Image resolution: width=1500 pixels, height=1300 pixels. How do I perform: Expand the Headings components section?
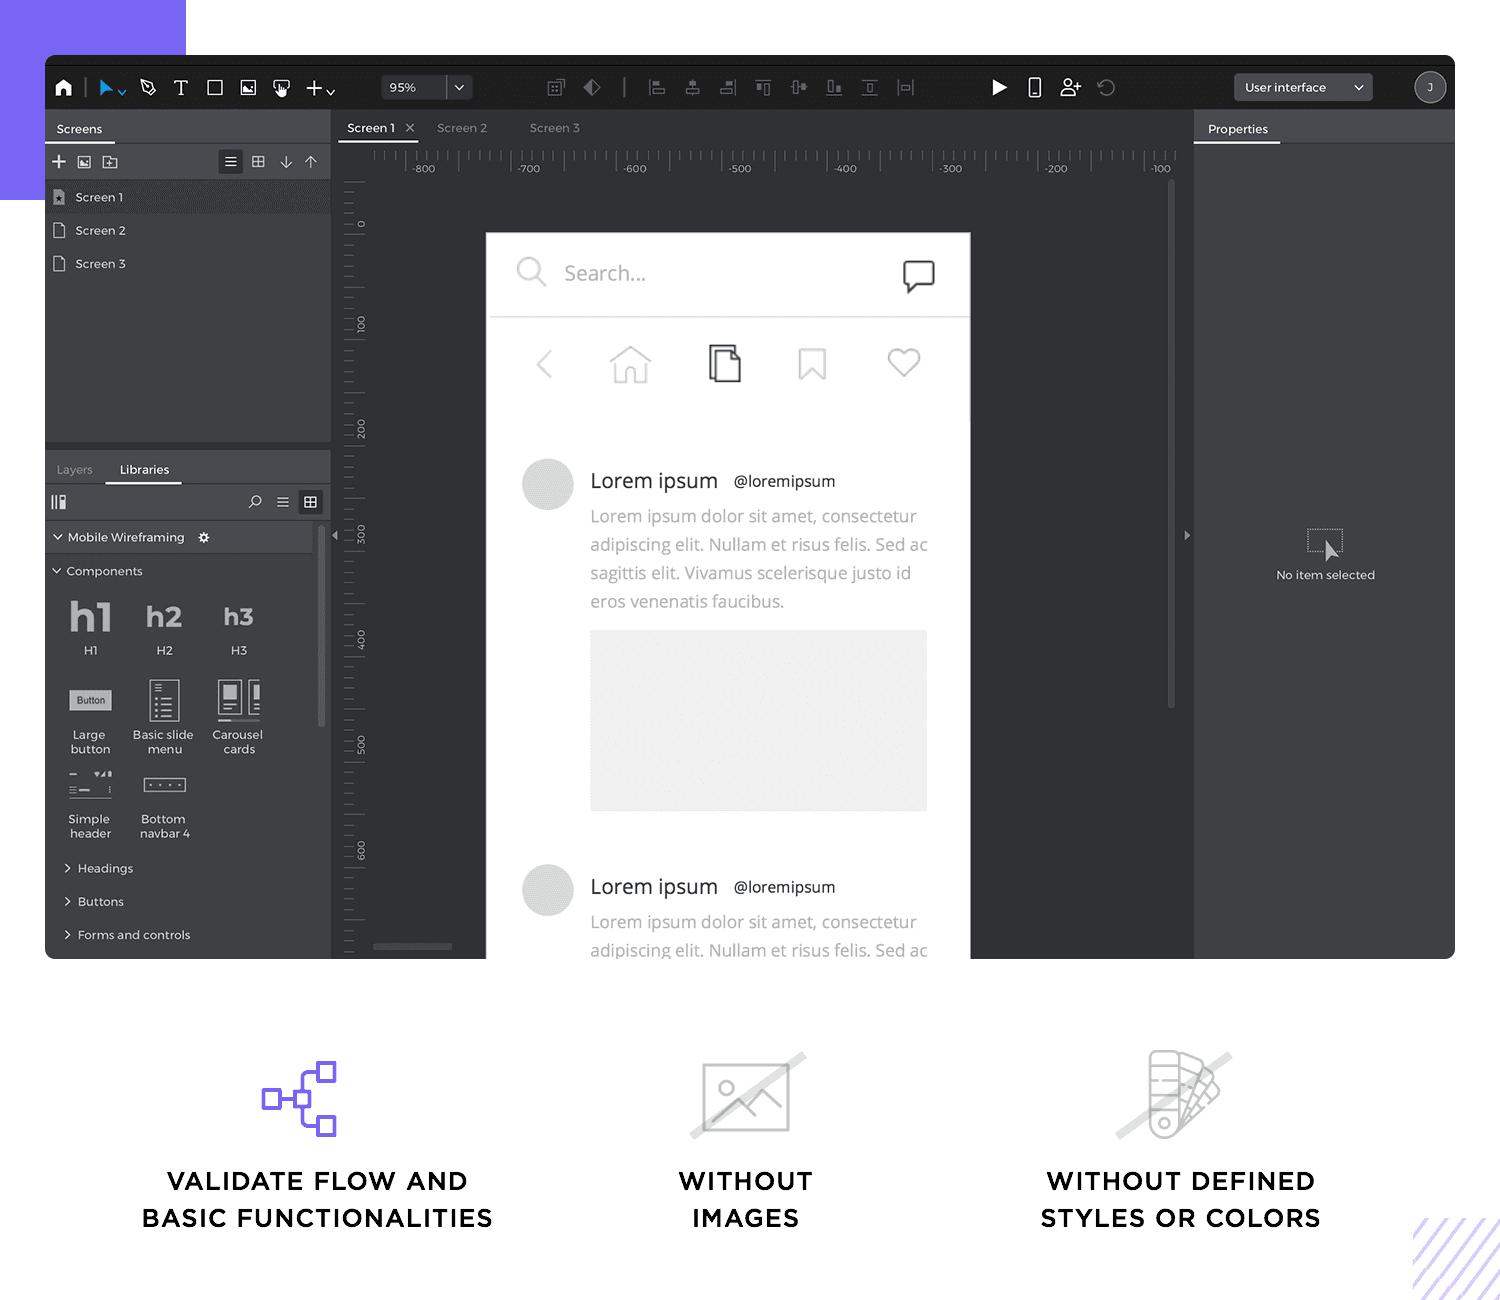tap(104, 868)
